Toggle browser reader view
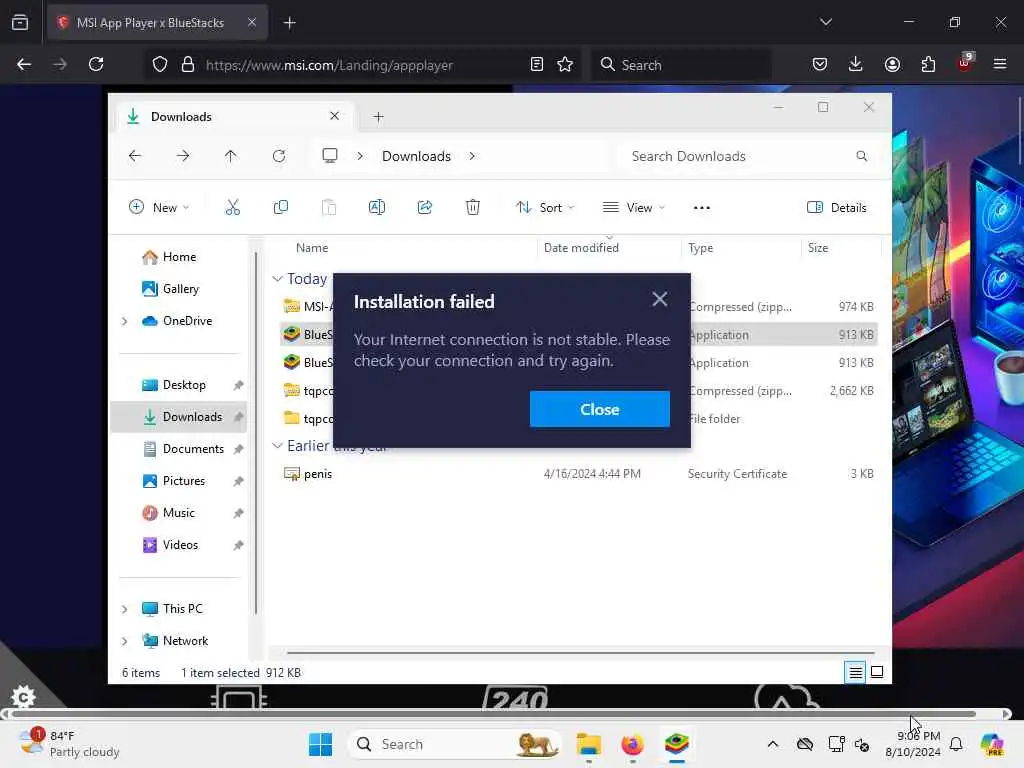The width and height of the screenshot is (1024, 768). pyautogui.click(x=536, y=64)
